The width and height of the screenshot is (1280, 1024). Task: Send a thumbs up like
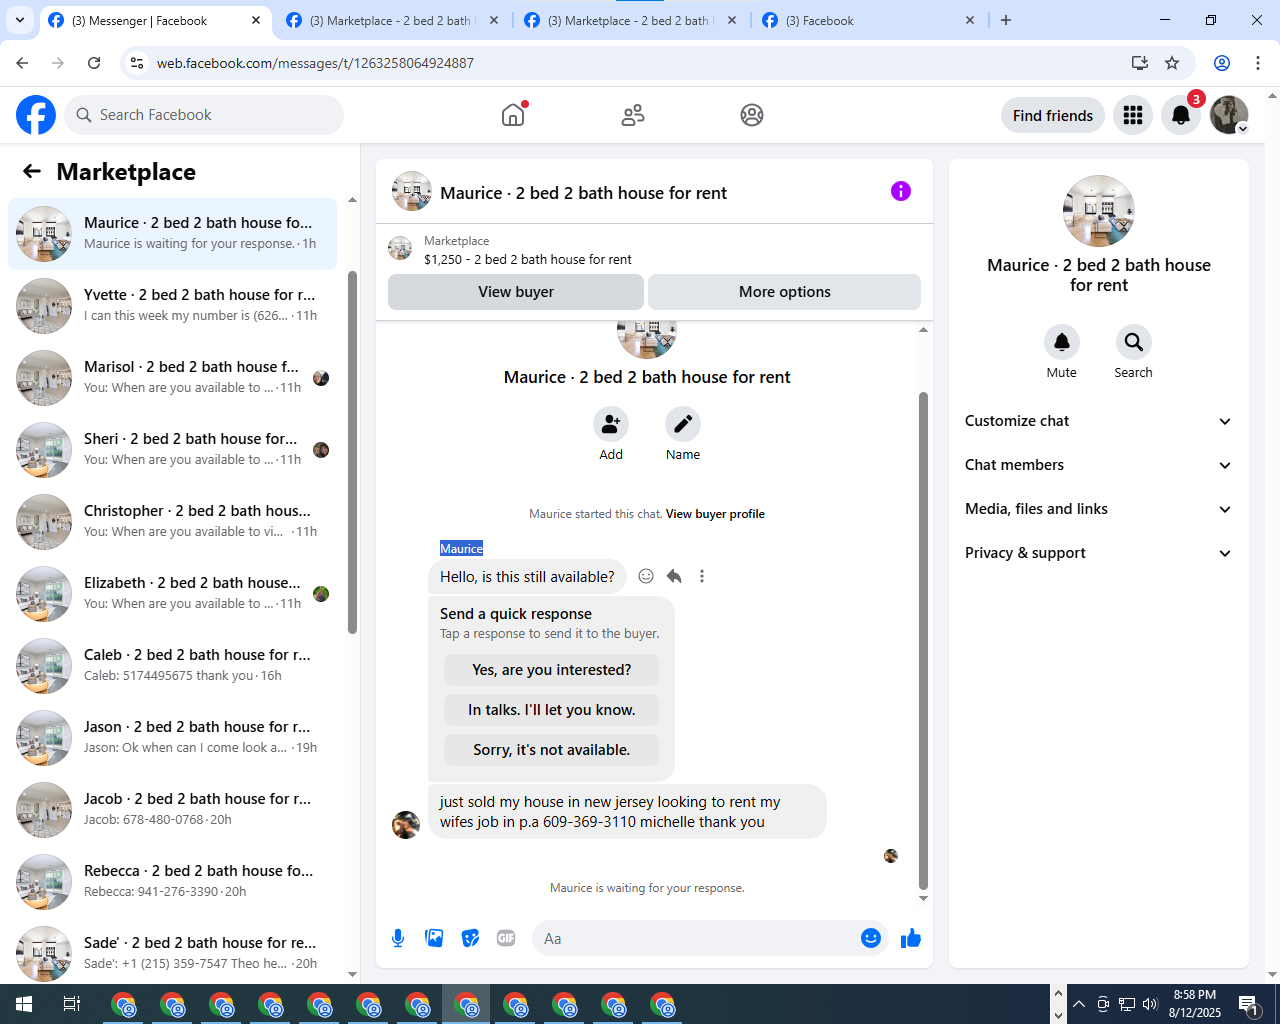point(911,938)
